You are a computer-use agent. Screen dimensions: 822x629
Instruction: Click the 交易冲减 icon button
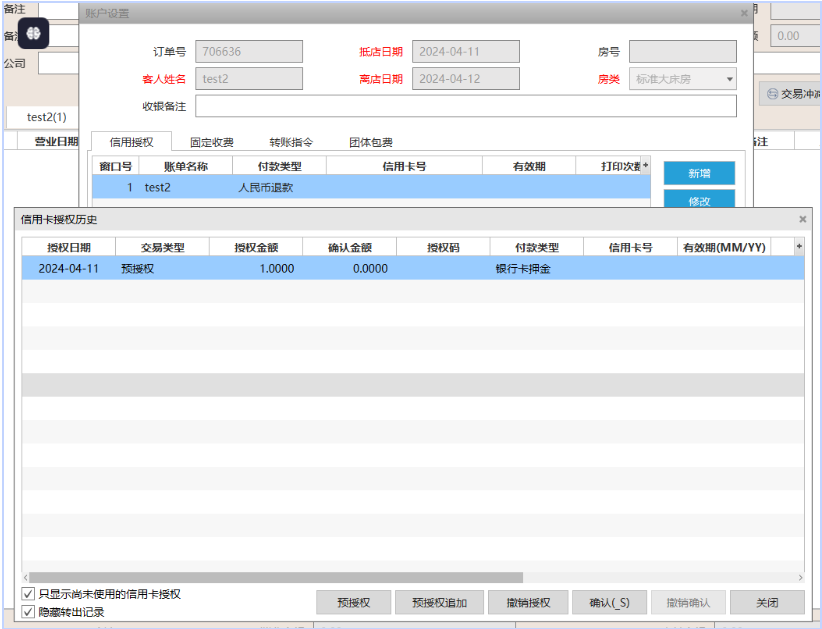point(790,94)
